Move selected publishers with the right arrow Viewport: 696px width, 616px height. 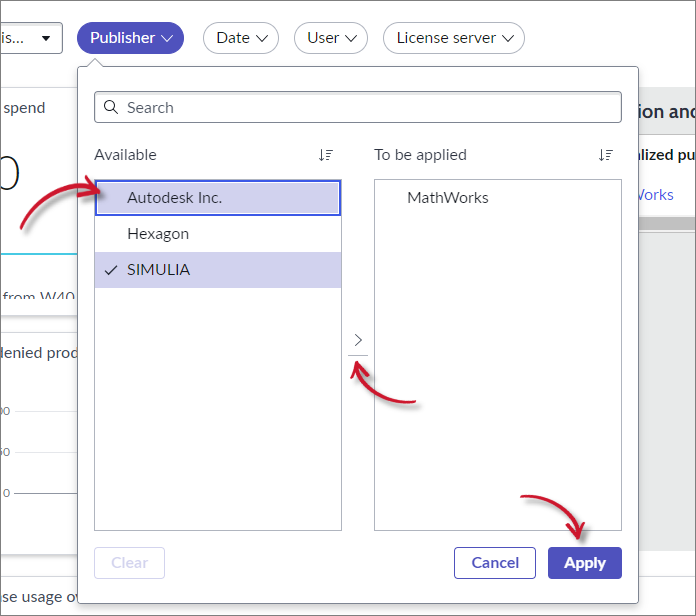358,340
